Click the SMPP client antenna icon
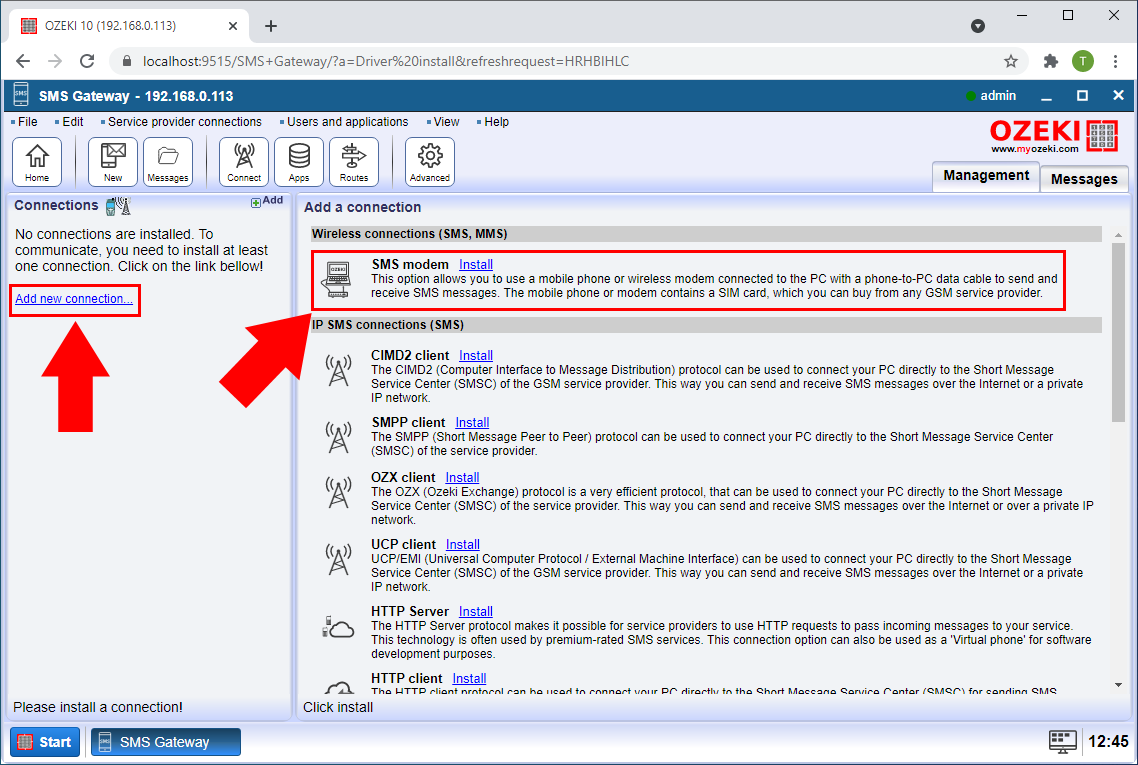This screenshot has height=765, width=1138. tap(338, 437)
